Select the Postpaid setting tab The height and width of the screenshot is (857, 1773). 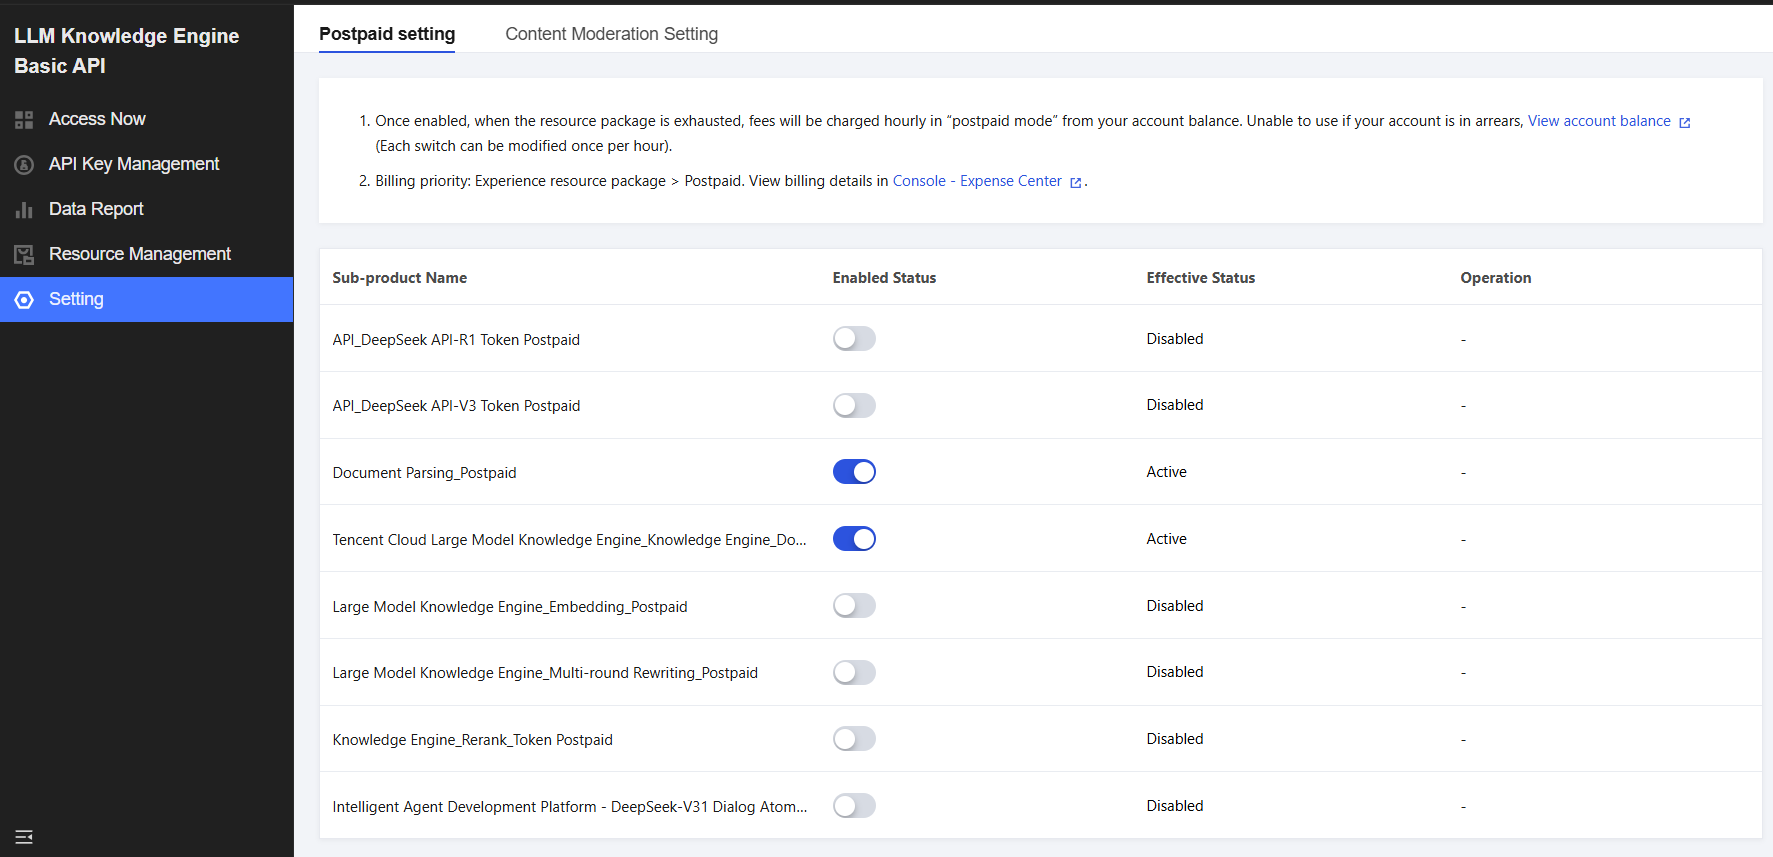coord(387,34)
